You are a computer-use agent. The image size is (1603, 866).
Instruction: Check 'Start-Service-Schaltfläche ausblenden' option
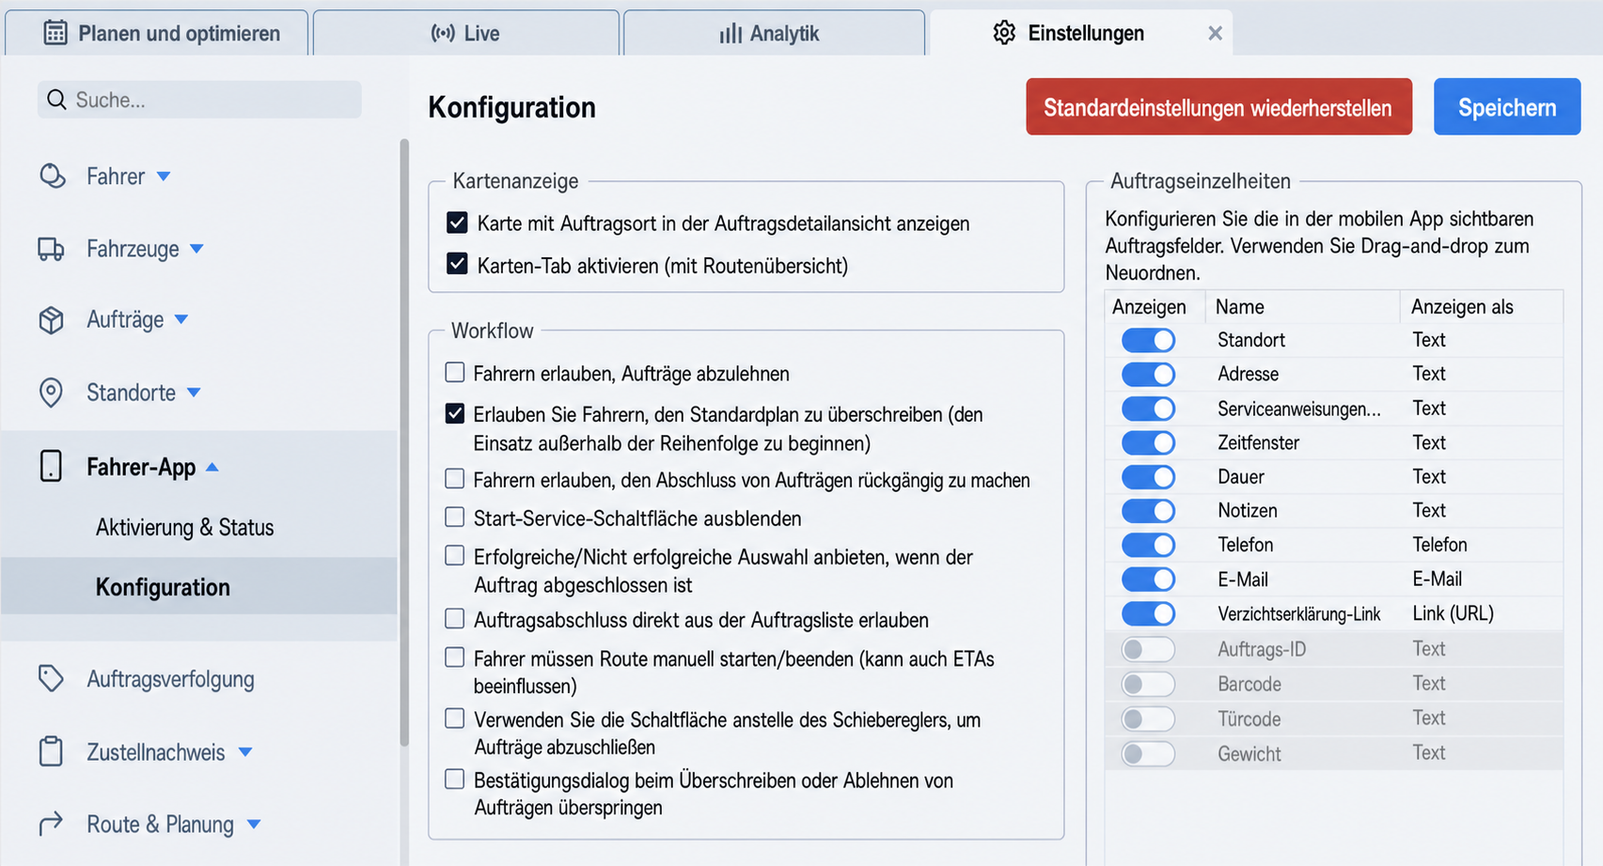point(455,517)
